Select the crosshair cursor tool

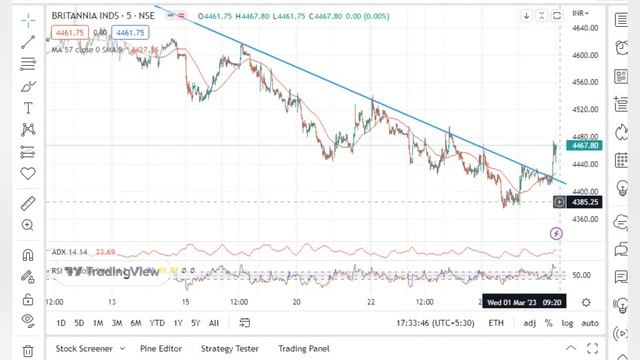(x=28, y=20)
